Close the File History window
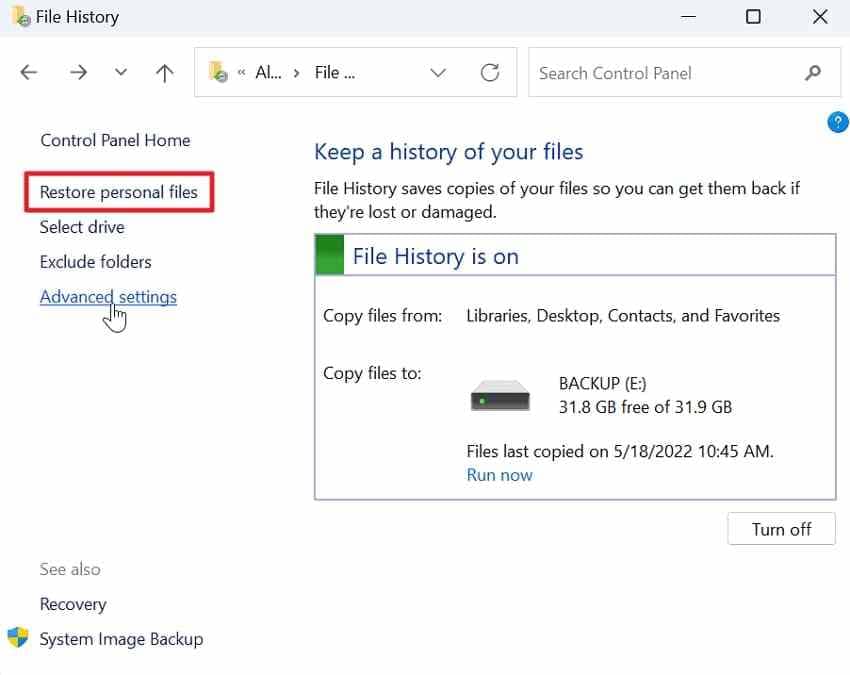This screenshot has height=675, width=850. [820, 17]
